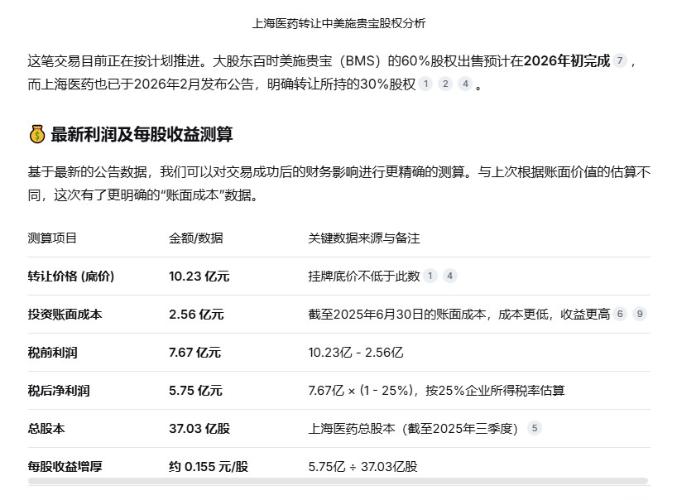Select value 5.75 亿元

coord(196,390)
